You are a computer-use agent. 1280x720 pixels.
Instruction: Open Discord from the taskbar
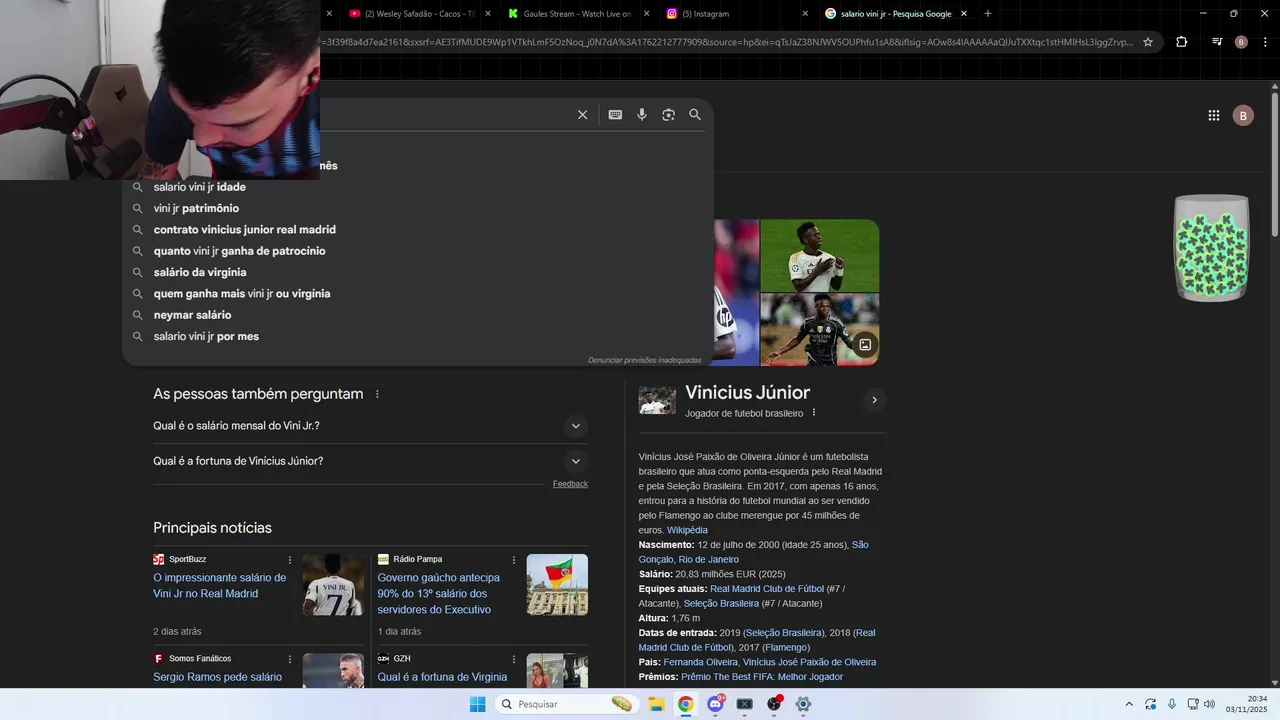[715, 704]
